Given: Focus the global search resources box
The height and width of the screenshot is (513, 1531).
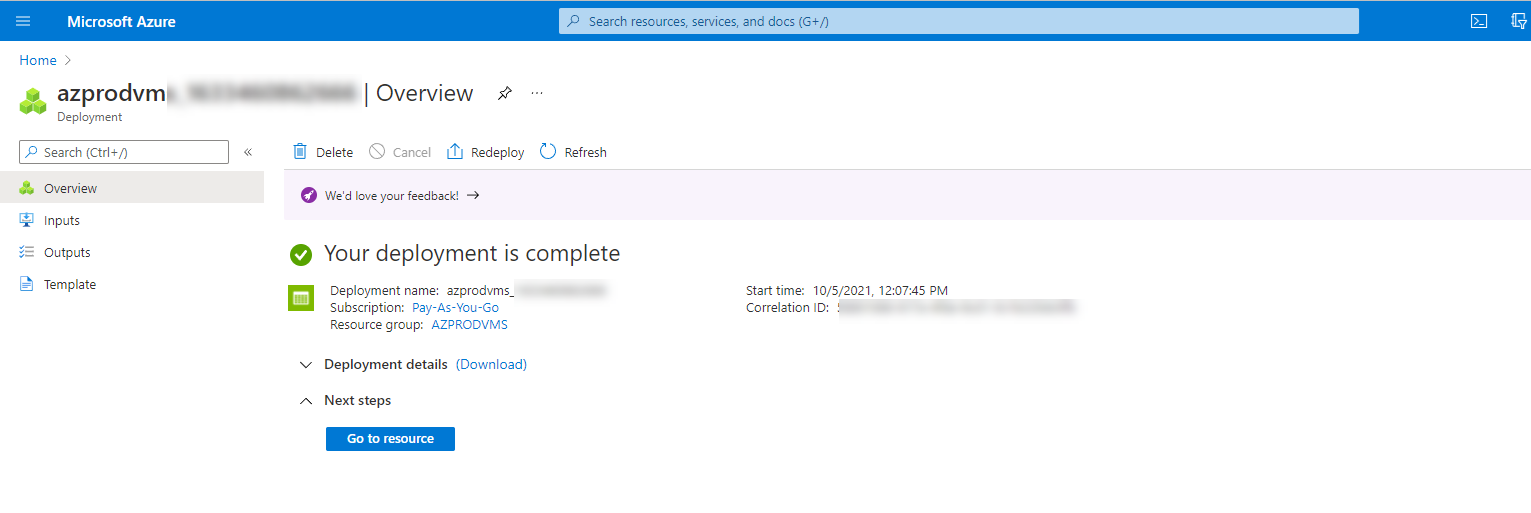Looking at the screenshot, I should click(958, 21).
